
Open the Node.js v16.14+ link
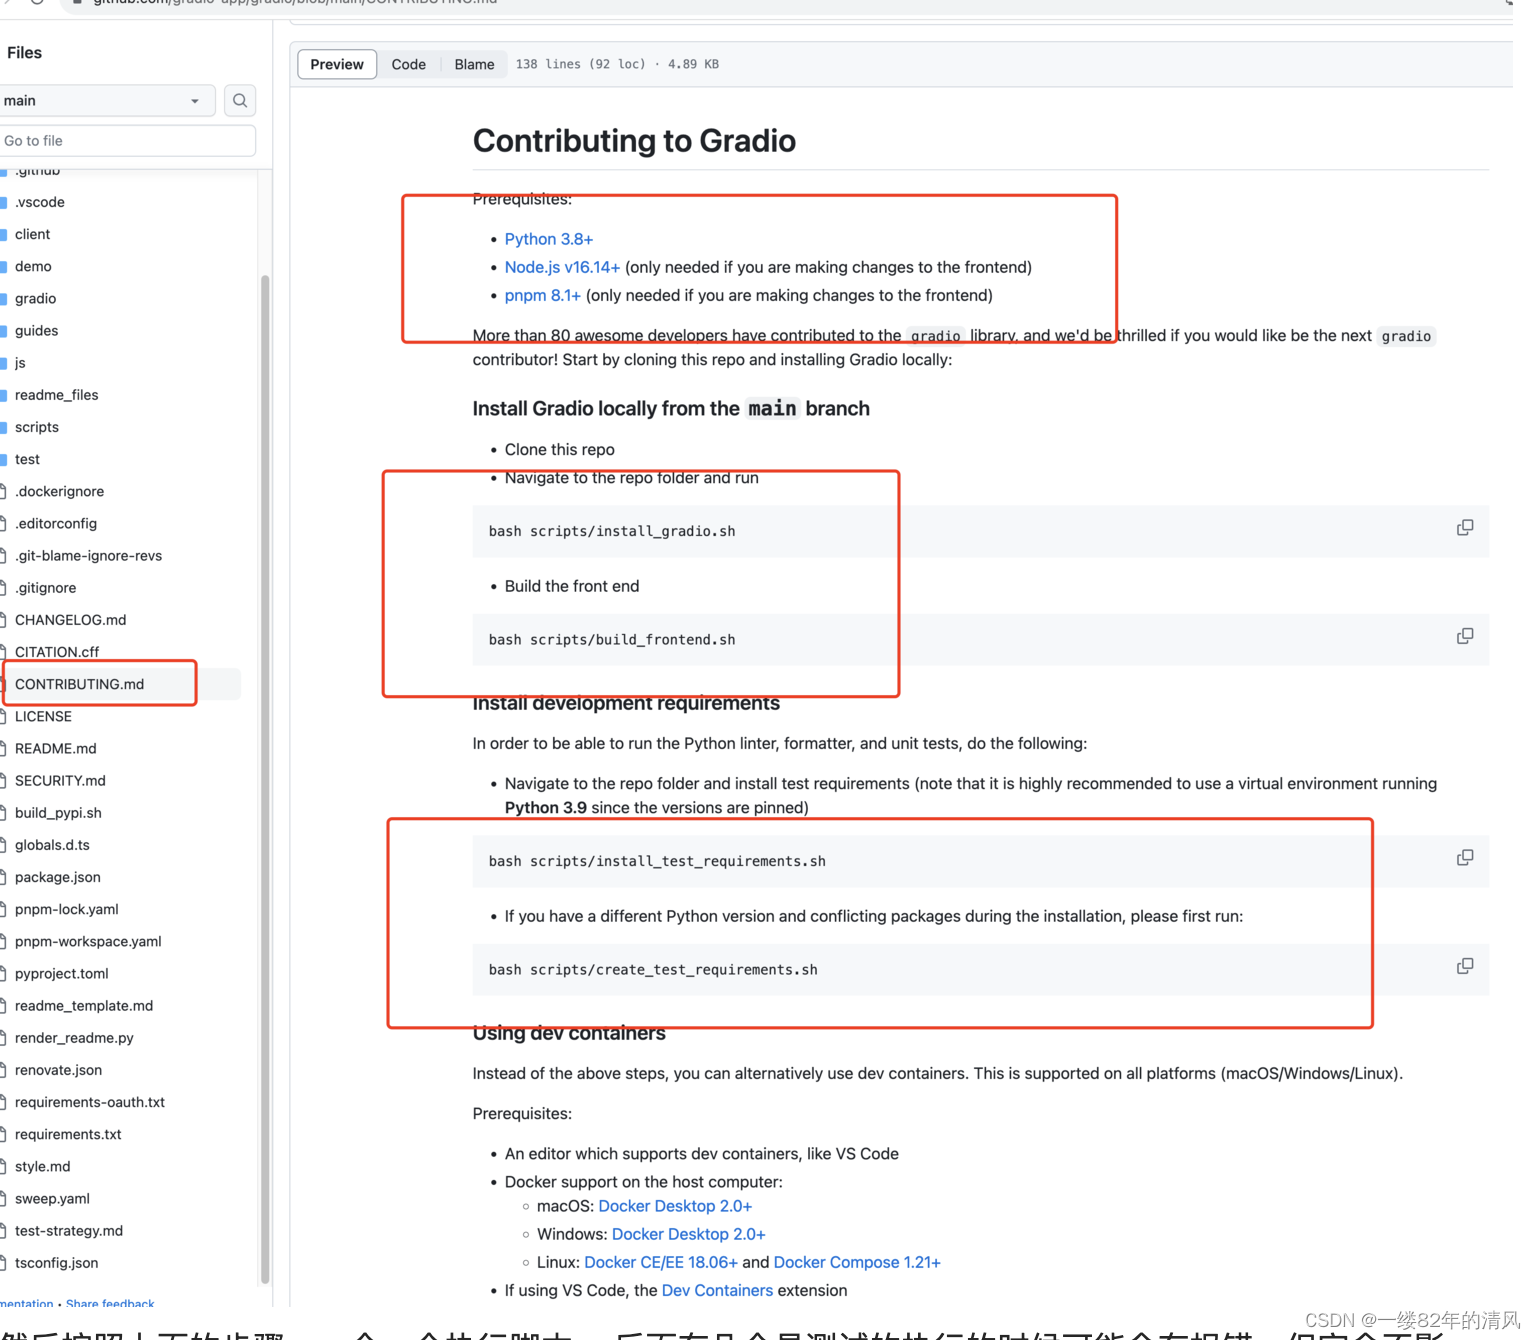[562, 267]
